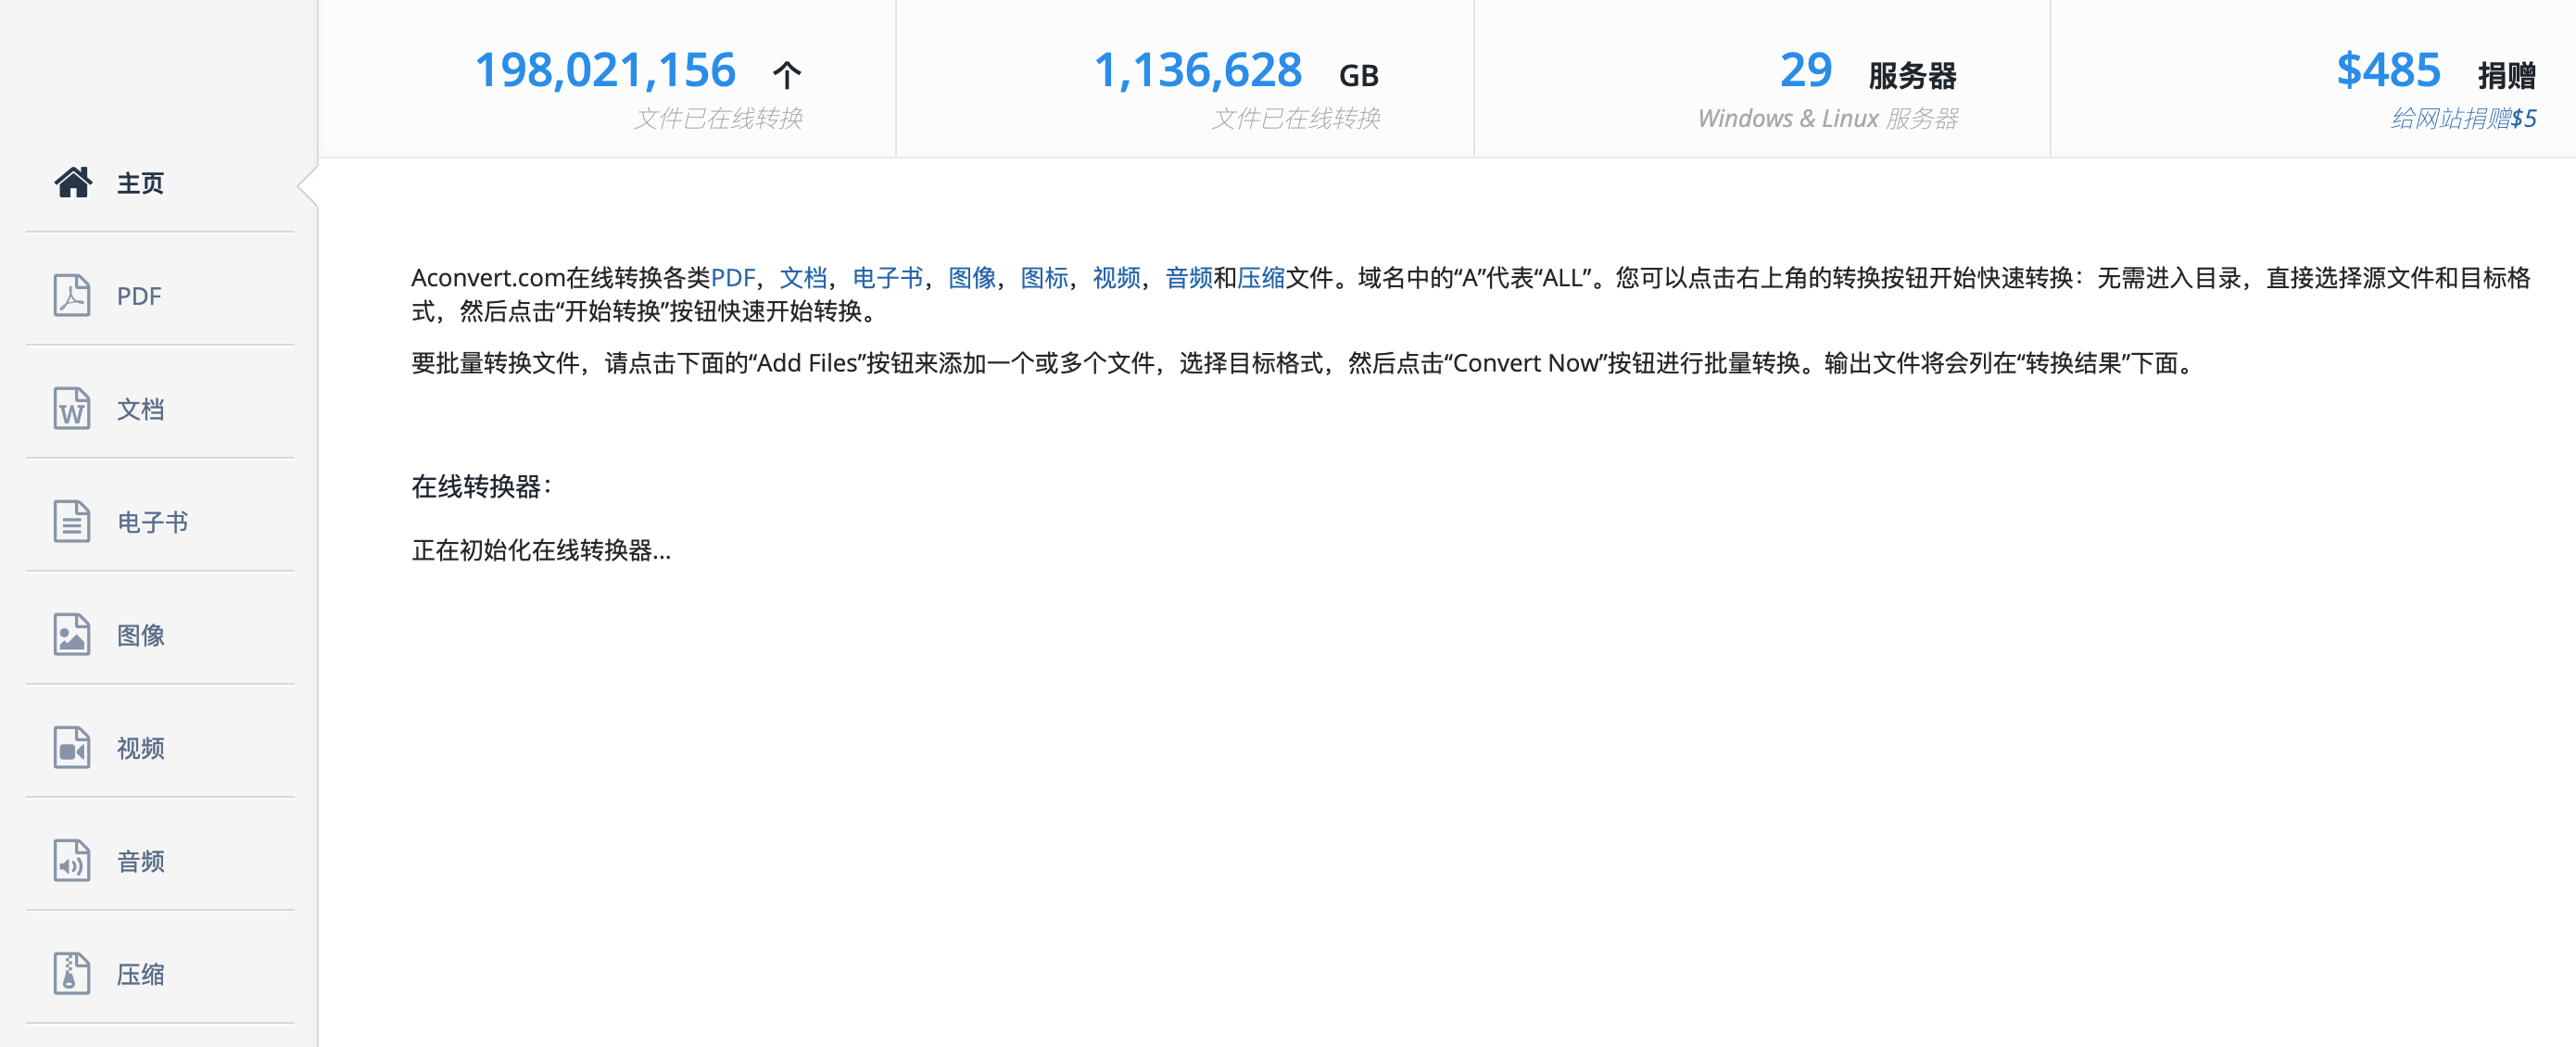Select the 压缩 compression converter icon
Image resolution: width=2576 pixels, height=1047 pixels.
pos(71,974)
